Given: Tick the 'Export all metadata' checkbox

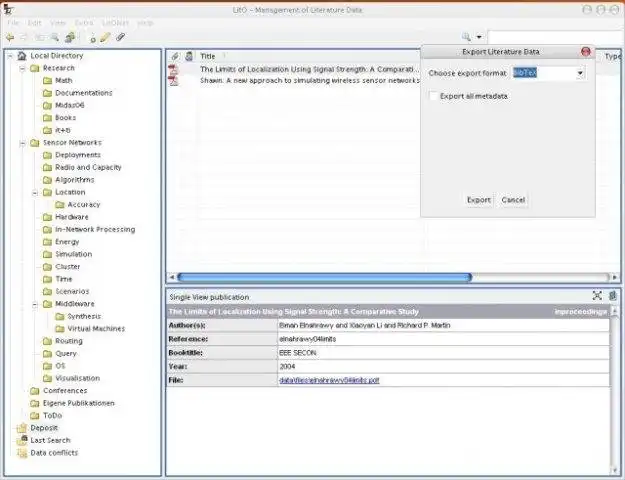Looking at the screenshot, I should pos(433,96).
